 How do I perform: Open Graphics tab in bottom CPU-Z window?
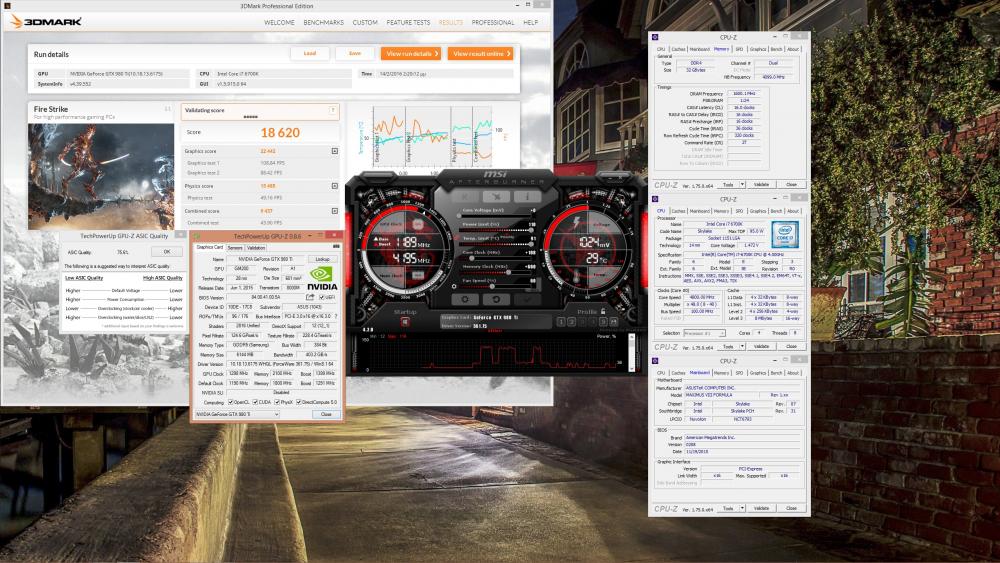click(x=758, y=373)
